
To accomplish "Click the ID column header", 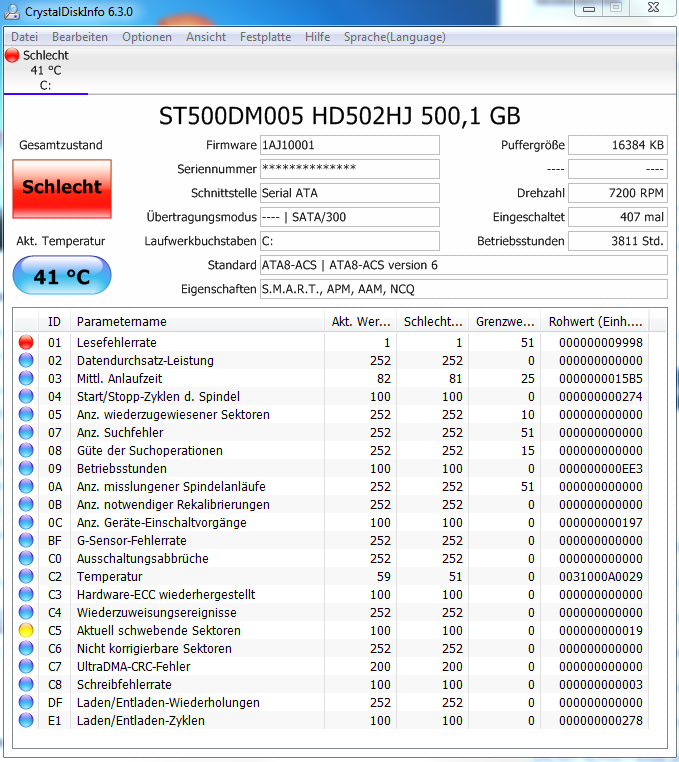I will (54, 322).
